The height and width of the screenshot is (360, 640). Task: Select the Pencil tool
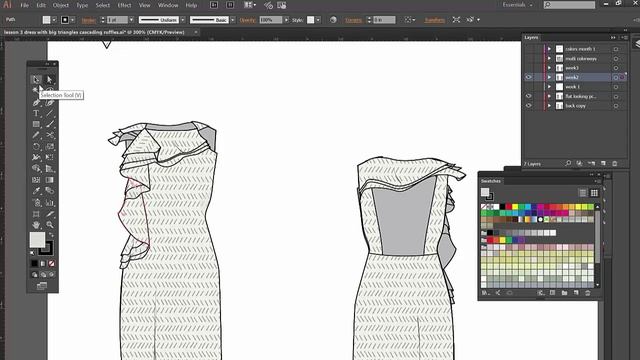tap(36, 135)
